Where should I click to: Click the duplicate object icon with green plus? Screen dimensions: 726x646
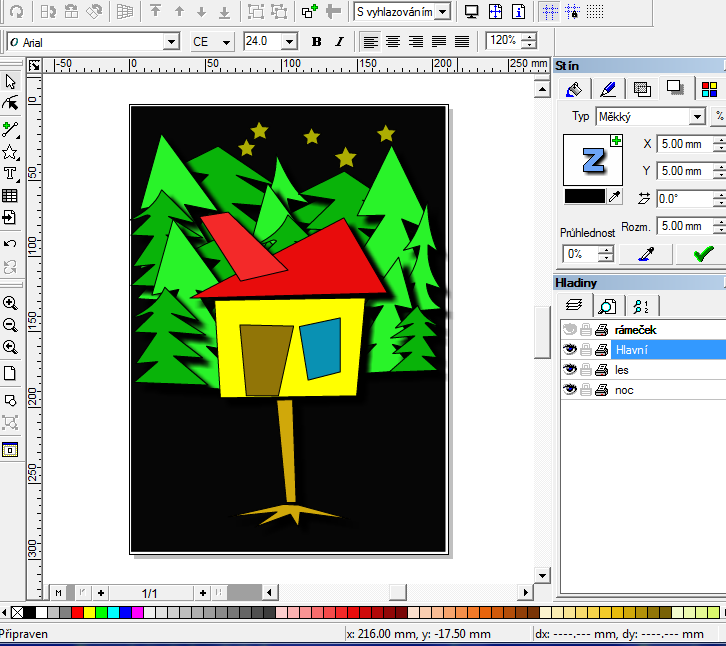(310, 11)
